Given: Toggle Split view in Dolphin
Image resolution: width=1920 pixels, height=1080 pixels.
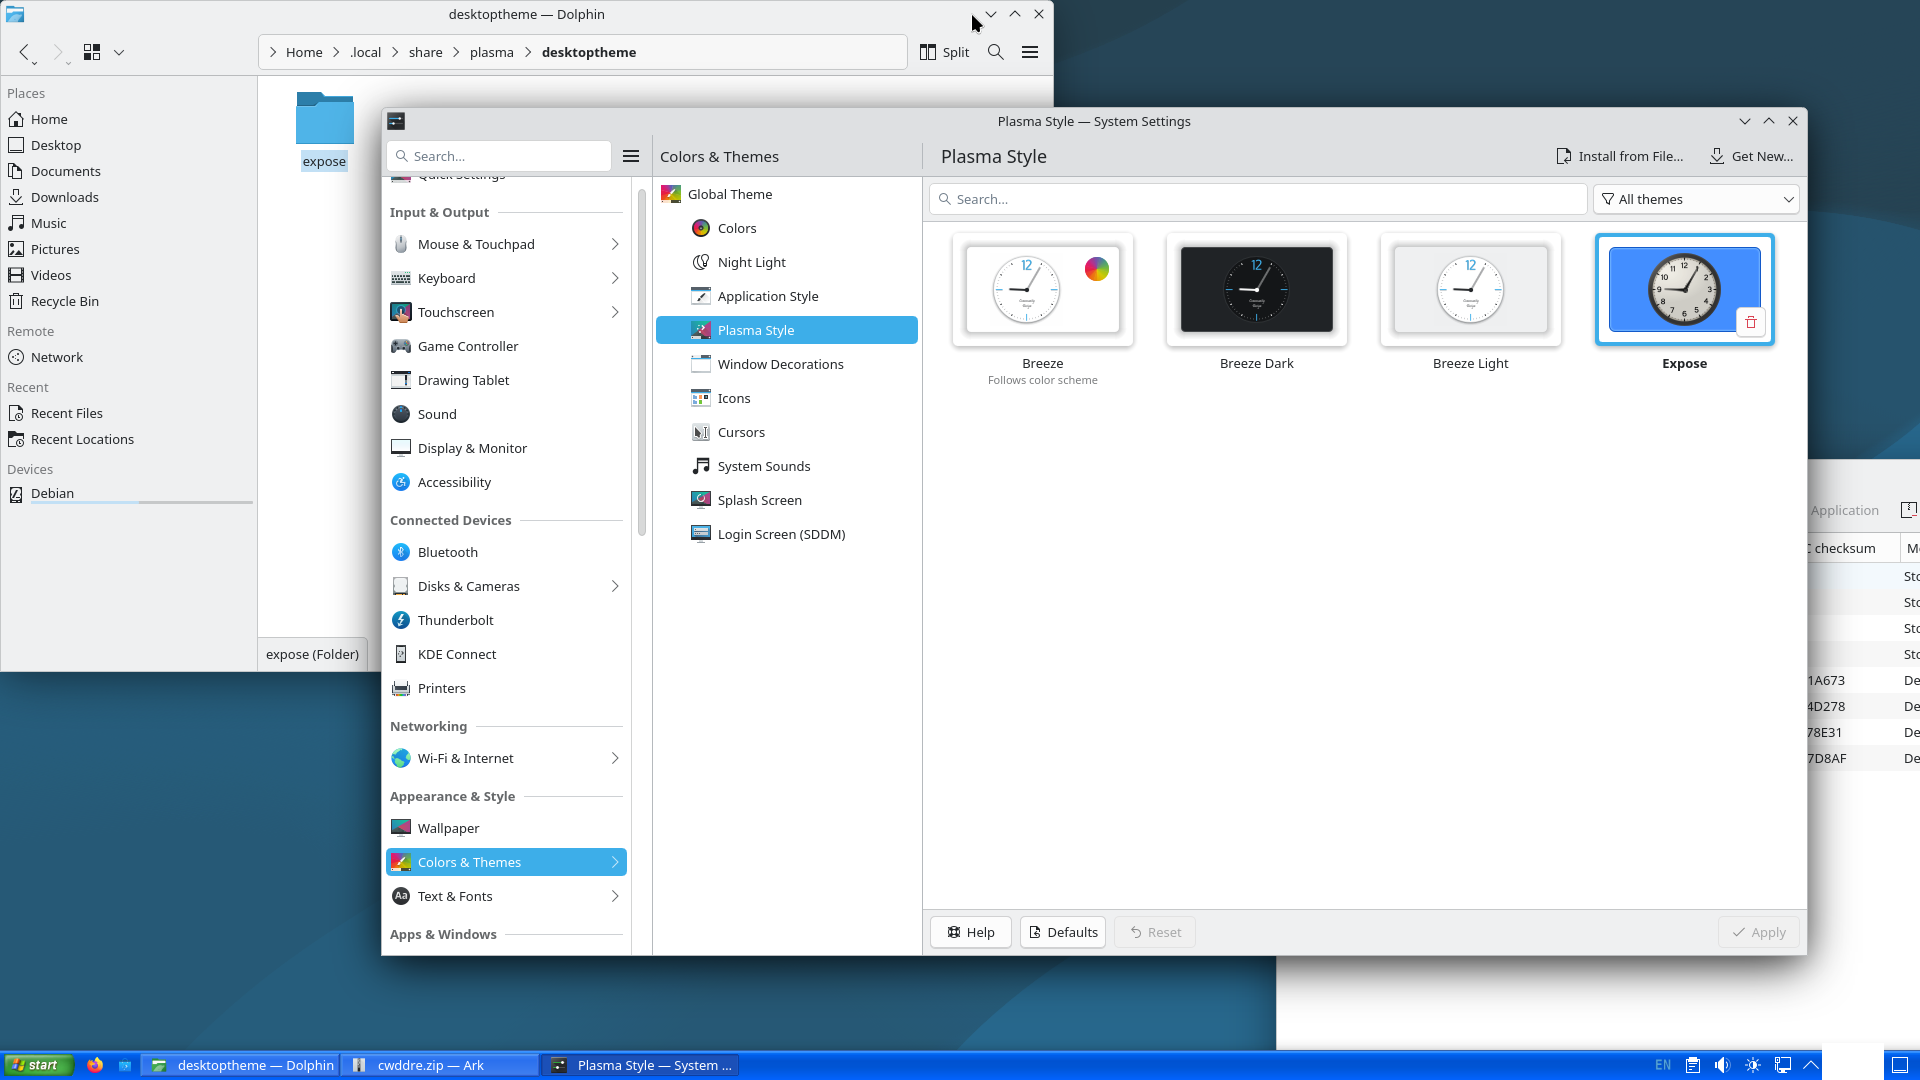Looking at the screenshot, I should (944, 52).
